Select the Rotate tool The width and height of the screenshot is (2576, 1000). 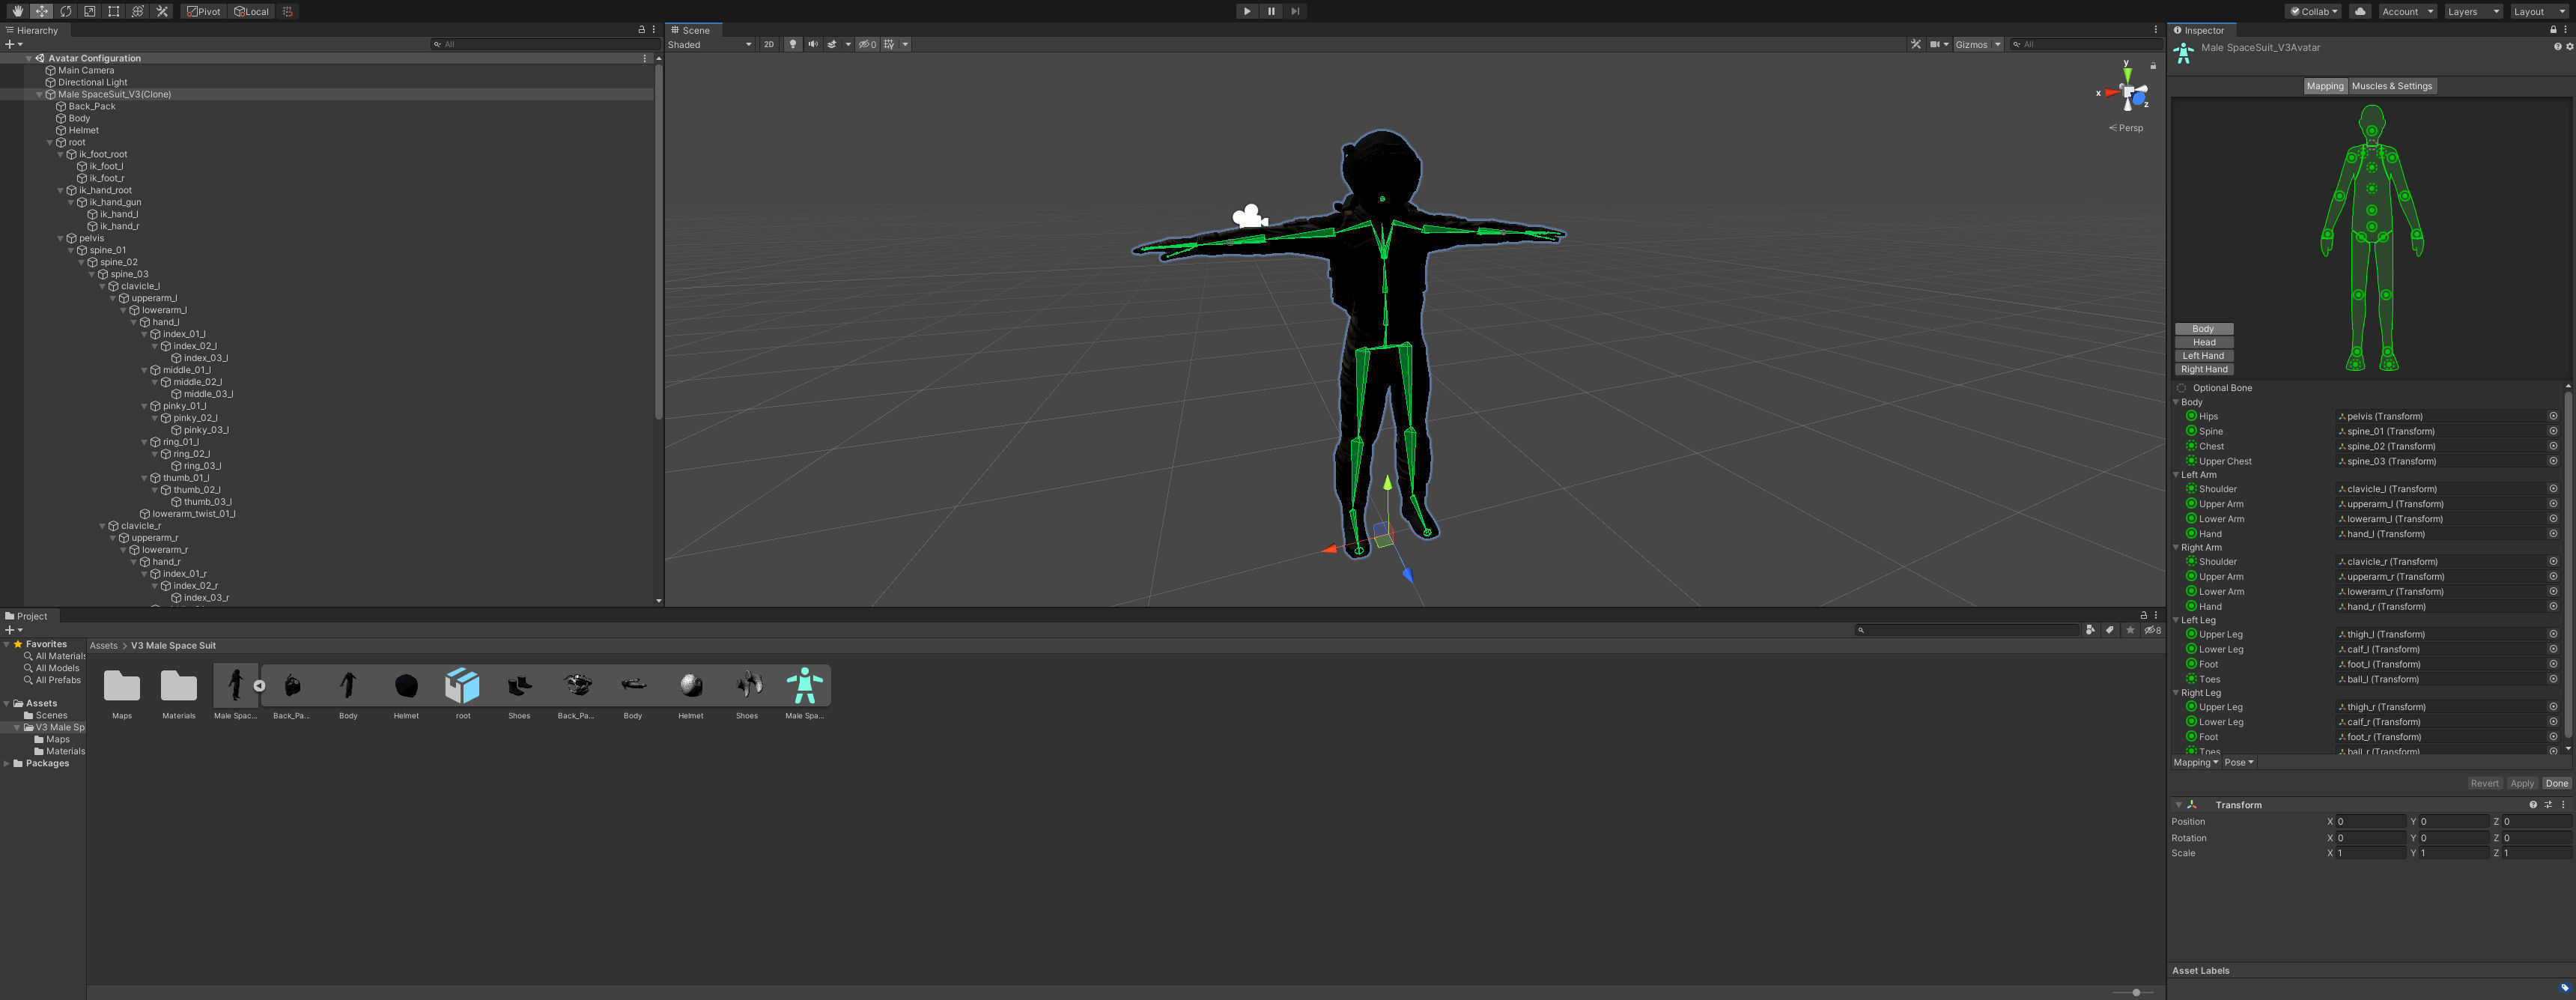(66, 11)
